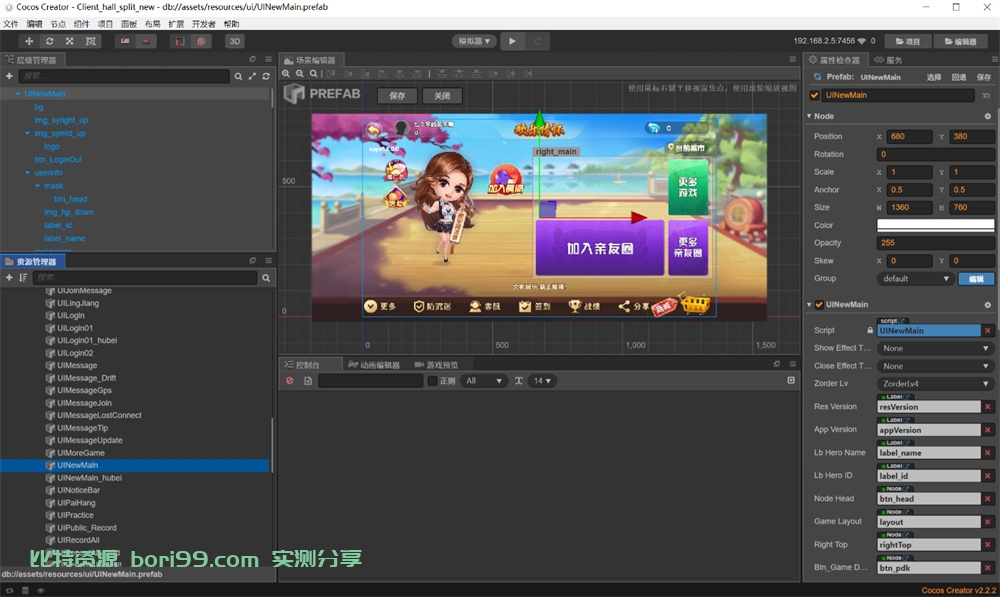Open Node section gear settings
This screenshot has width=1000, height=597.
pos(987,116)
